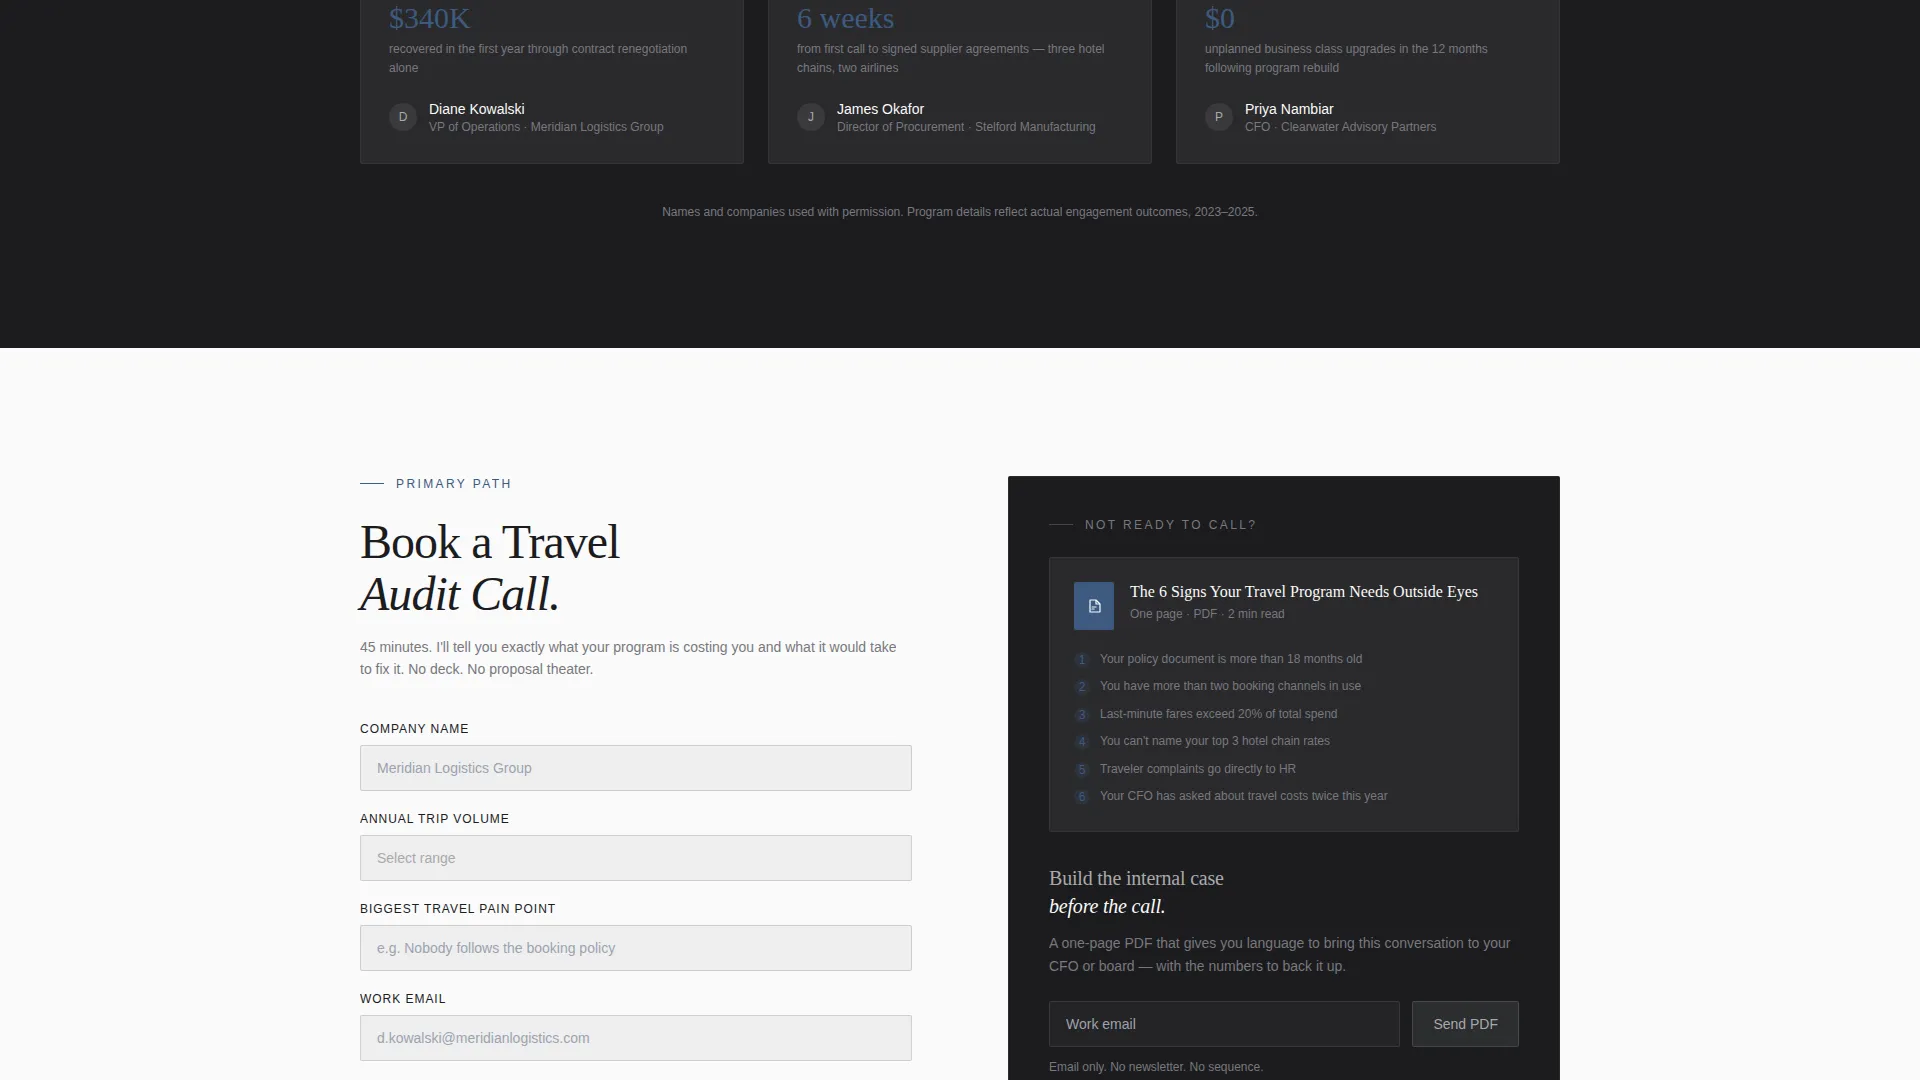
Task: Click the '6 weeks' statistic text
Action: 845,18
